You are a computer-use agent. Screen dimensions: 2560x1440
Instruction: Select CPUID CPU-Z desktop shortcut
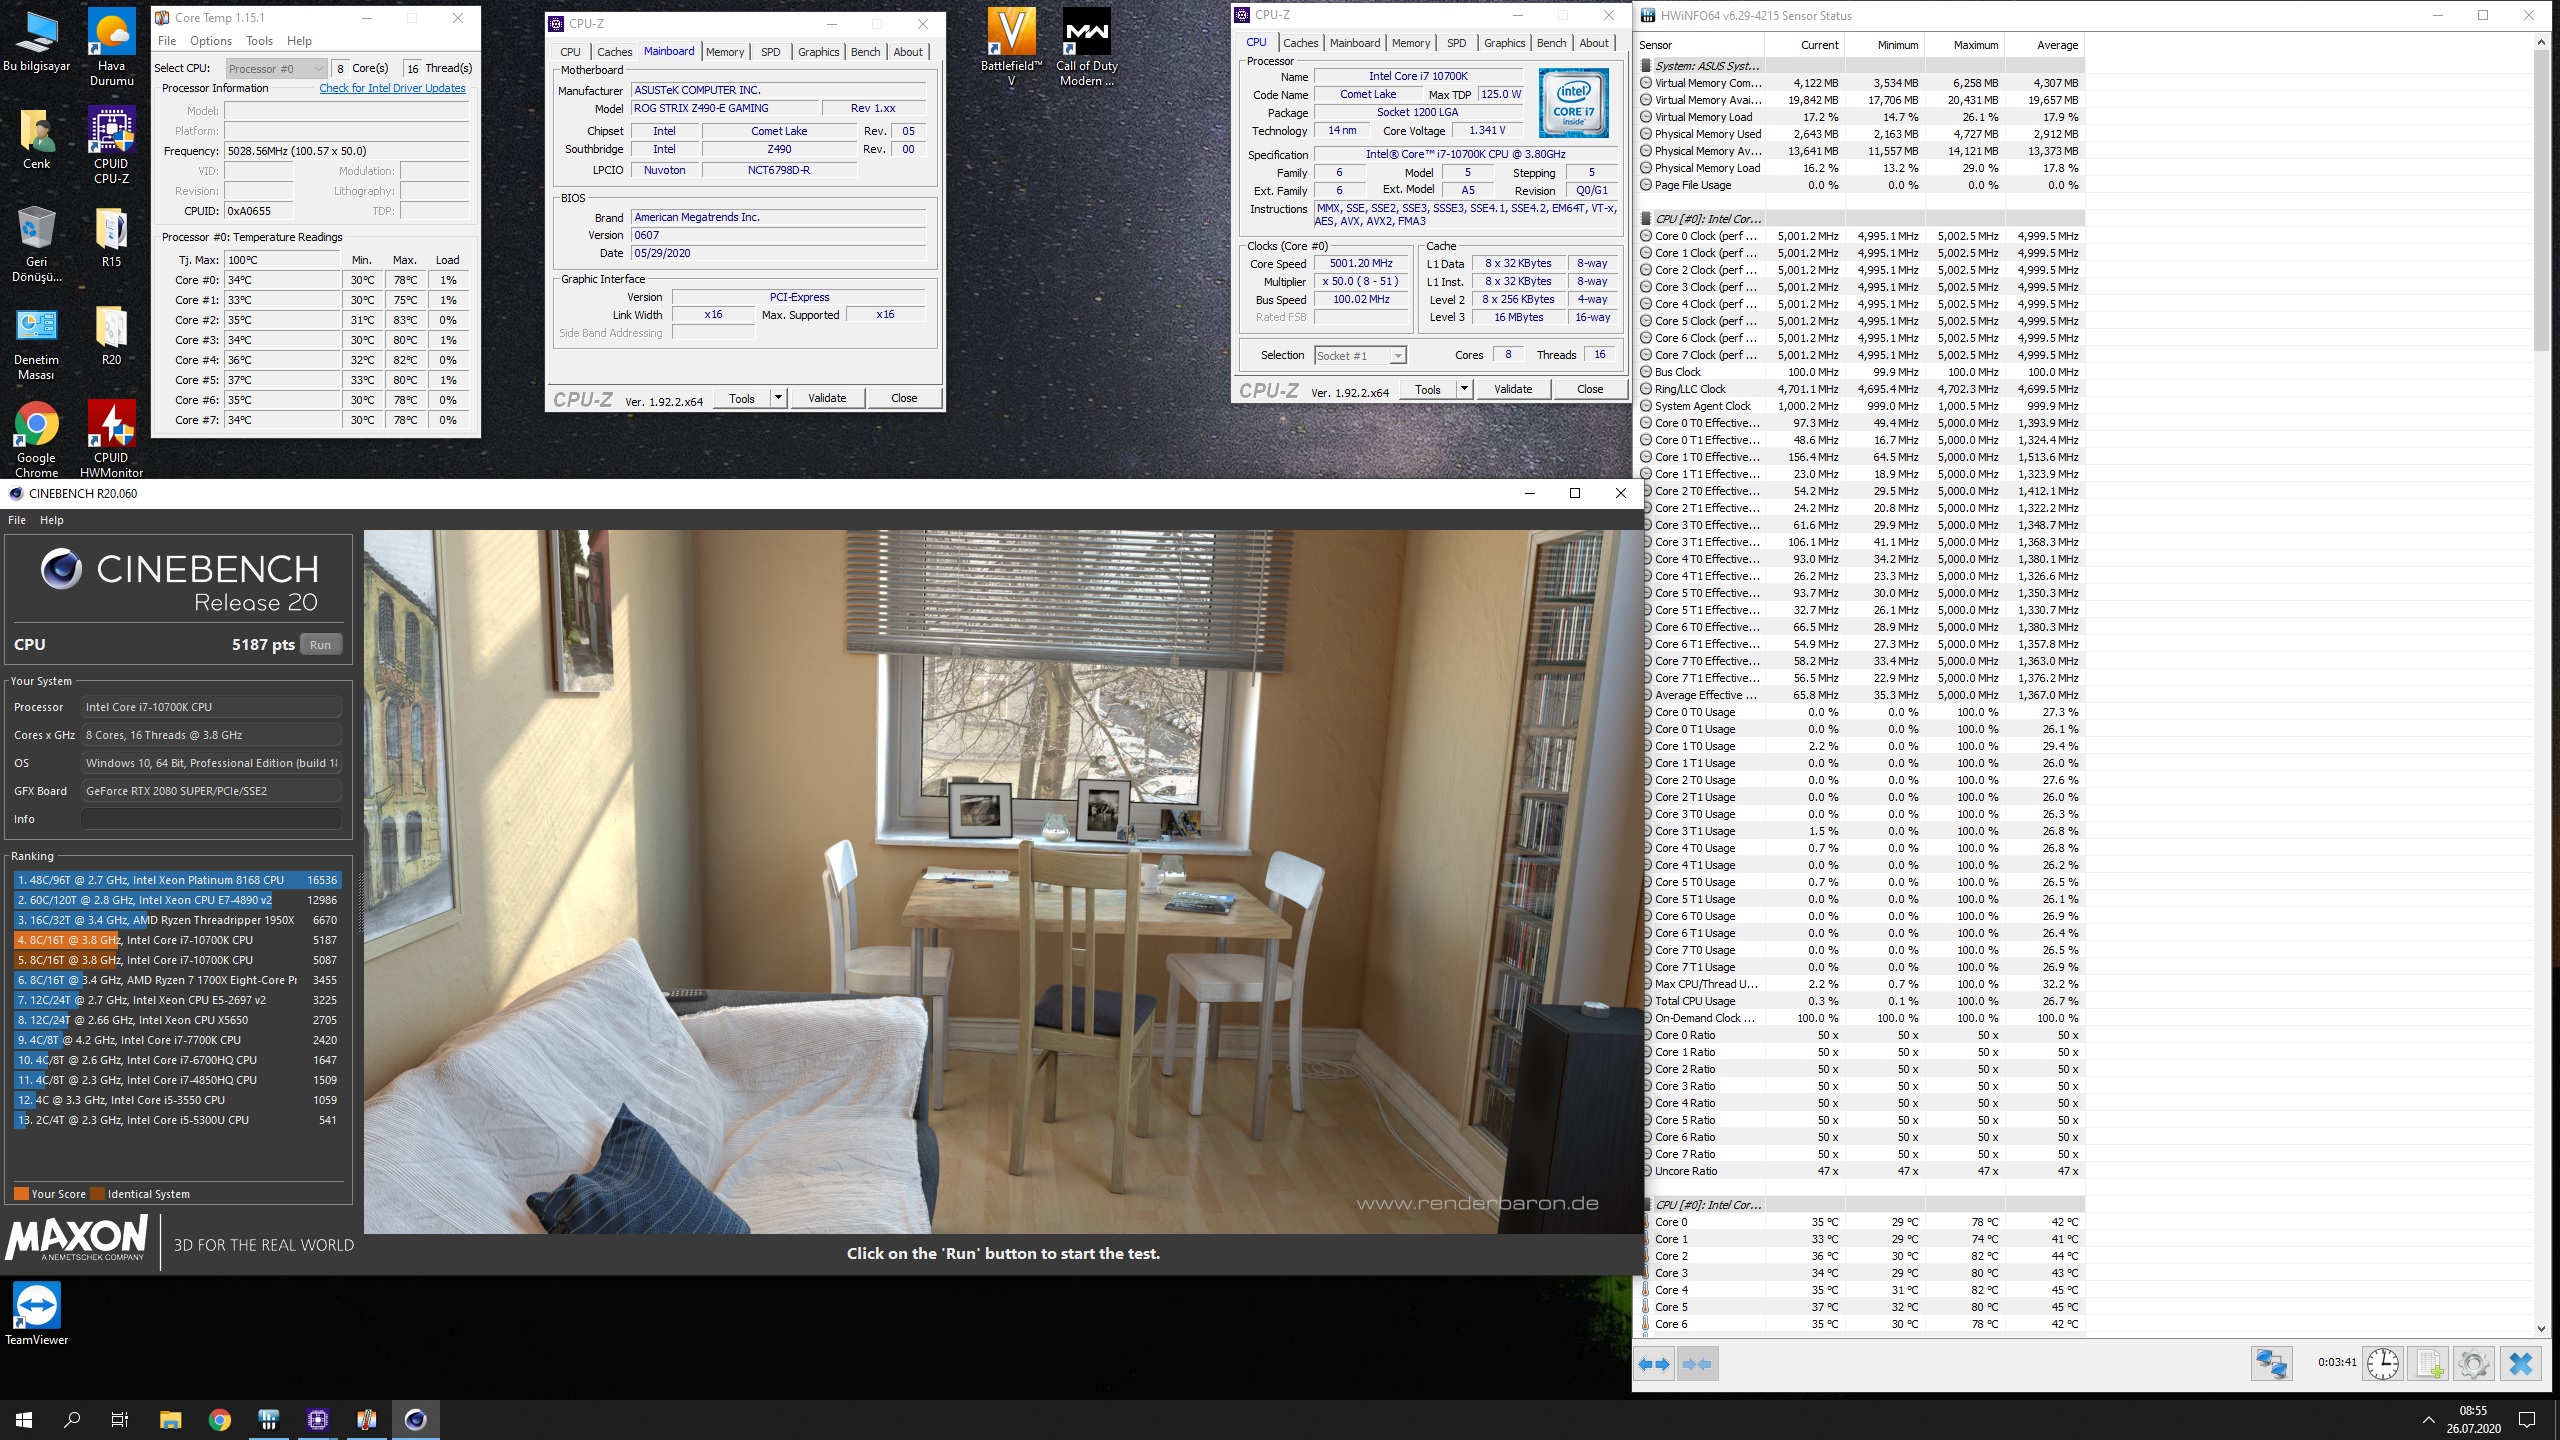click(111, 146)
